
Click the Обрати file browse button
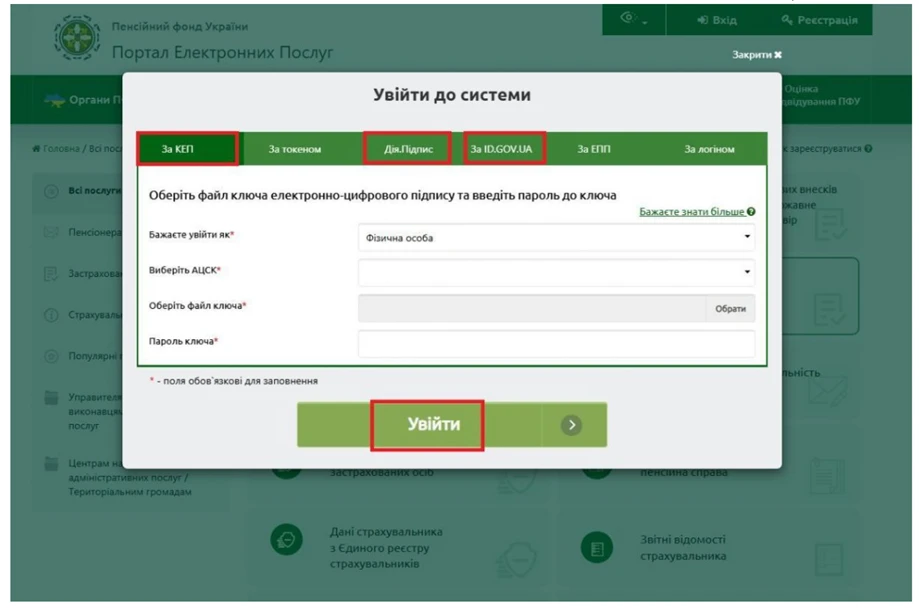pyautogui.click(x=730, y=309)
